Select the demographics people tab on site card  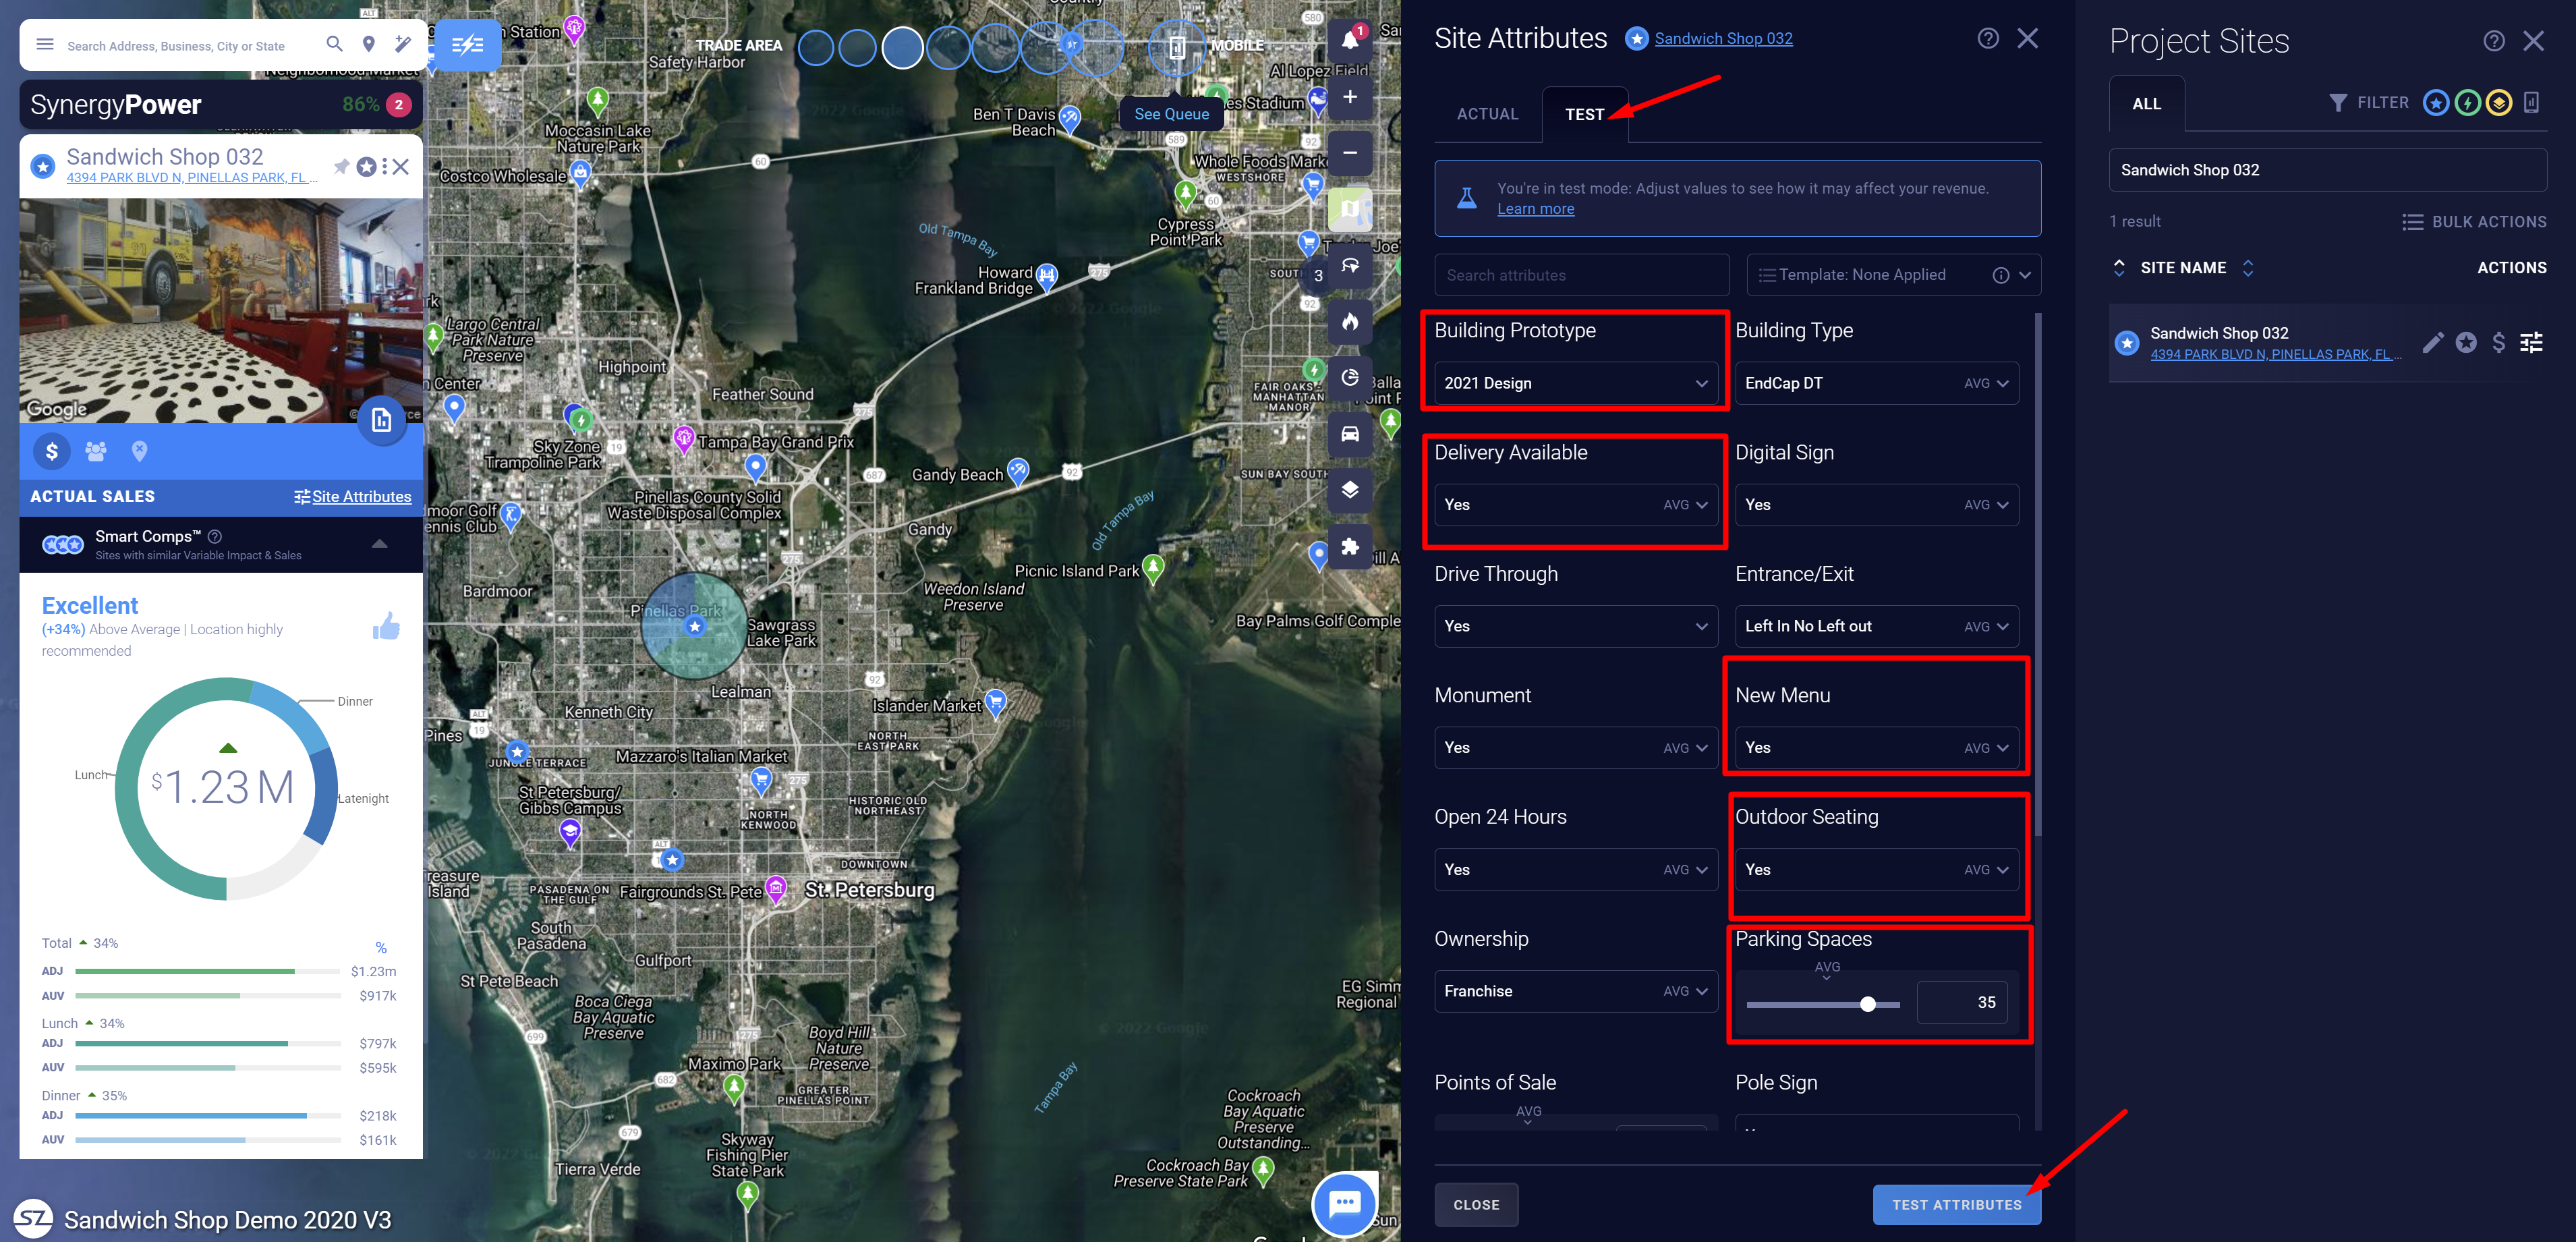[96, 451]
